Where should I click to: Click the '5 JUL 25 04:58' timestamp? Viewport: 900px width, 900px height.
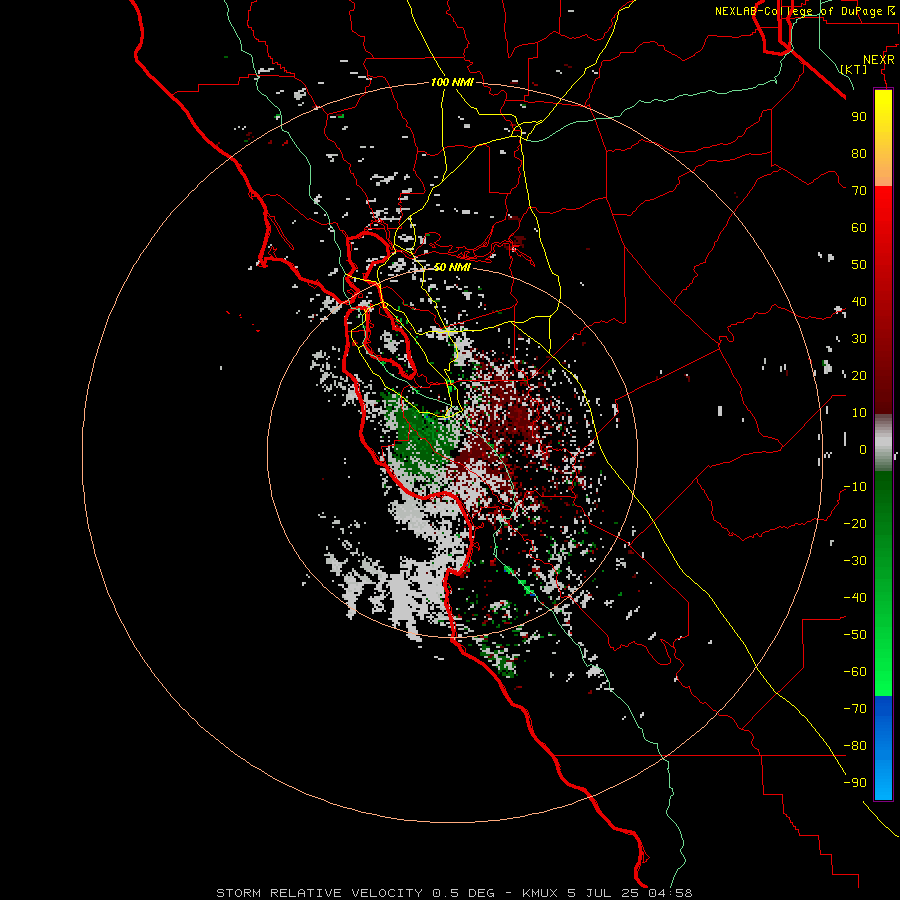(630, 893)
